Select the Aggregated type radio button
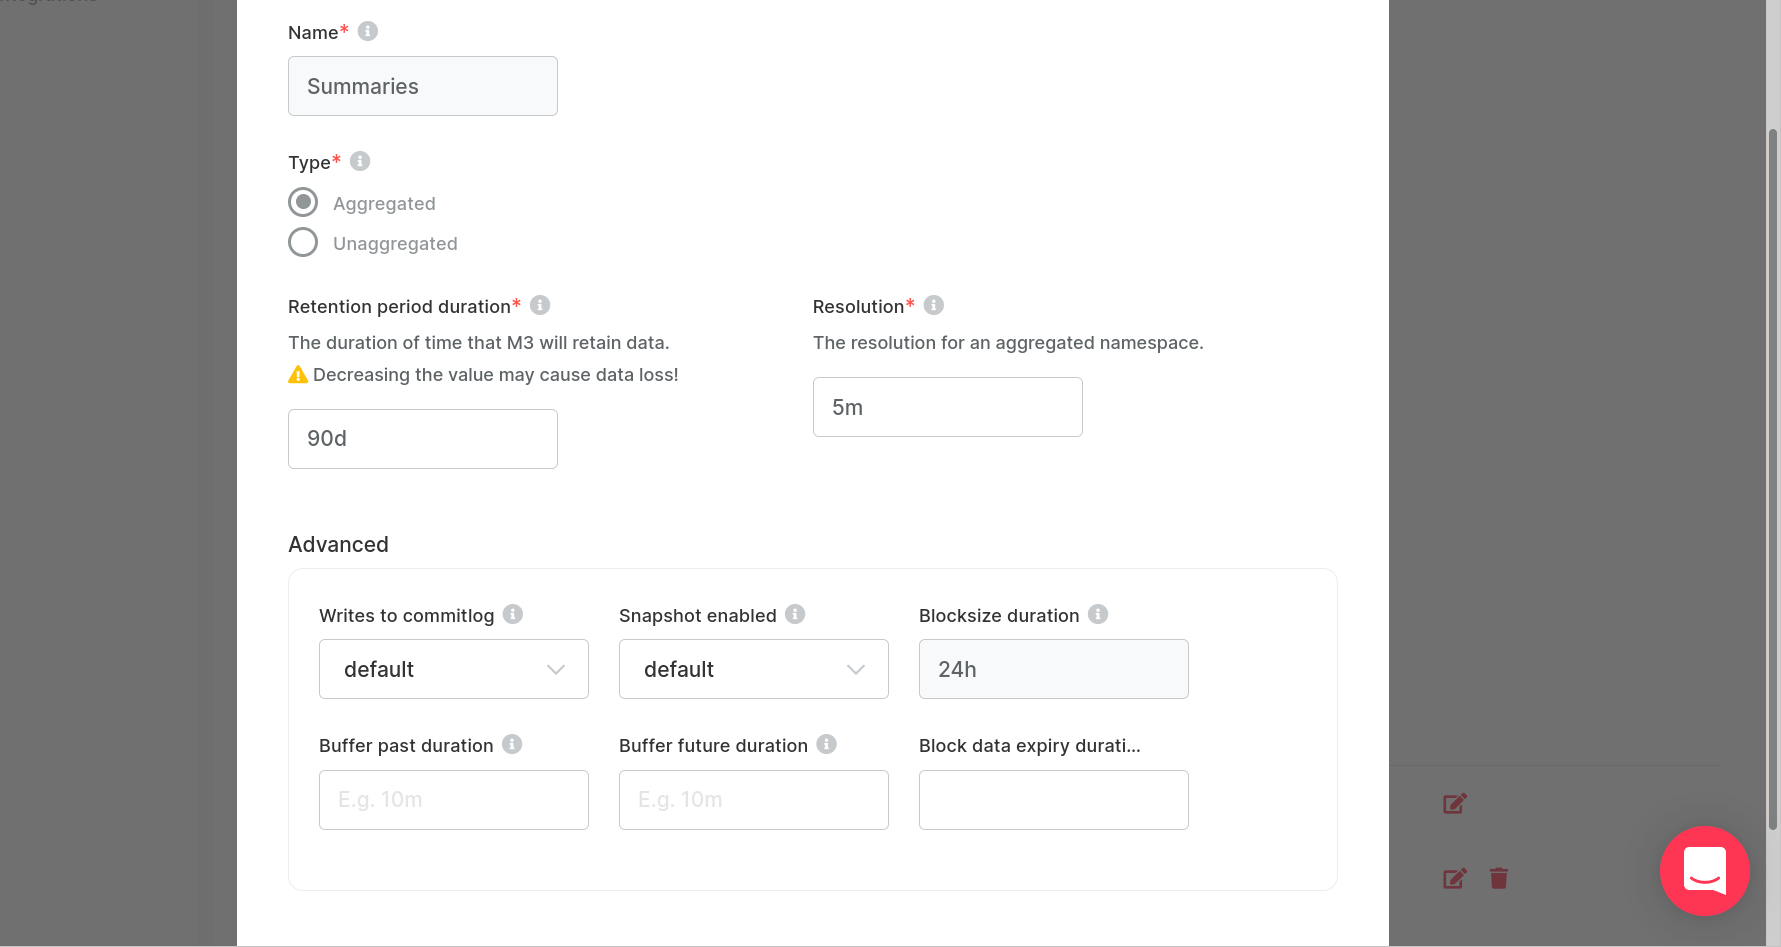Screen dimensions: 1781x947 [303, 202]
